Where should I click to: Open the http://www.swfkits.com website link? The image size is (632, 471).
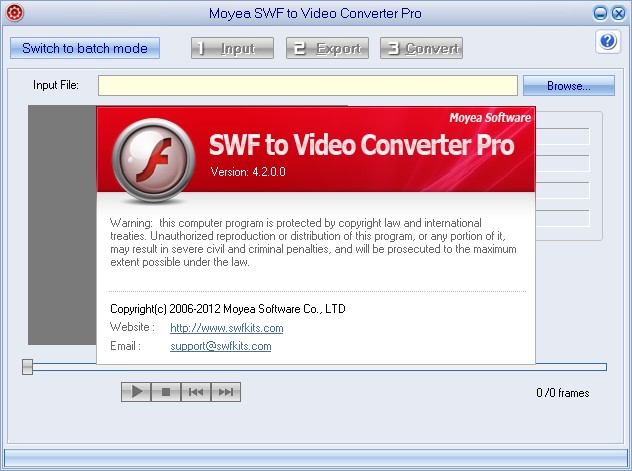(x=227, y=328)
